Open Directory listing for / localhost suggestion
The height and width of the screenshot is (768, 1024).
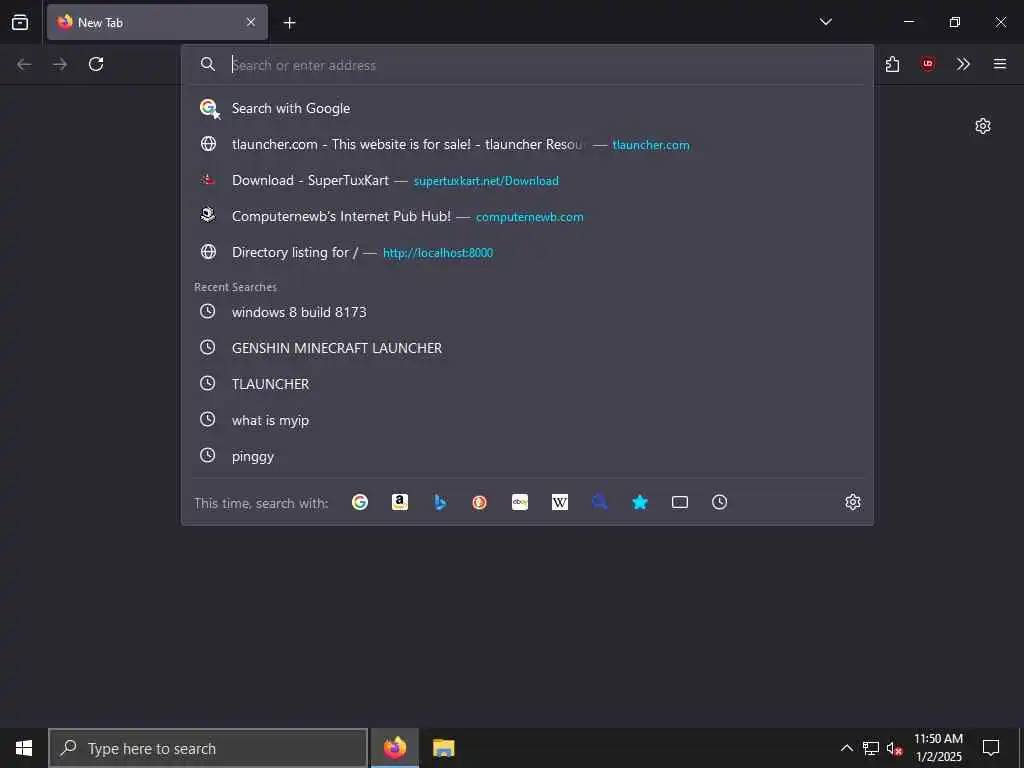(527, 252)
